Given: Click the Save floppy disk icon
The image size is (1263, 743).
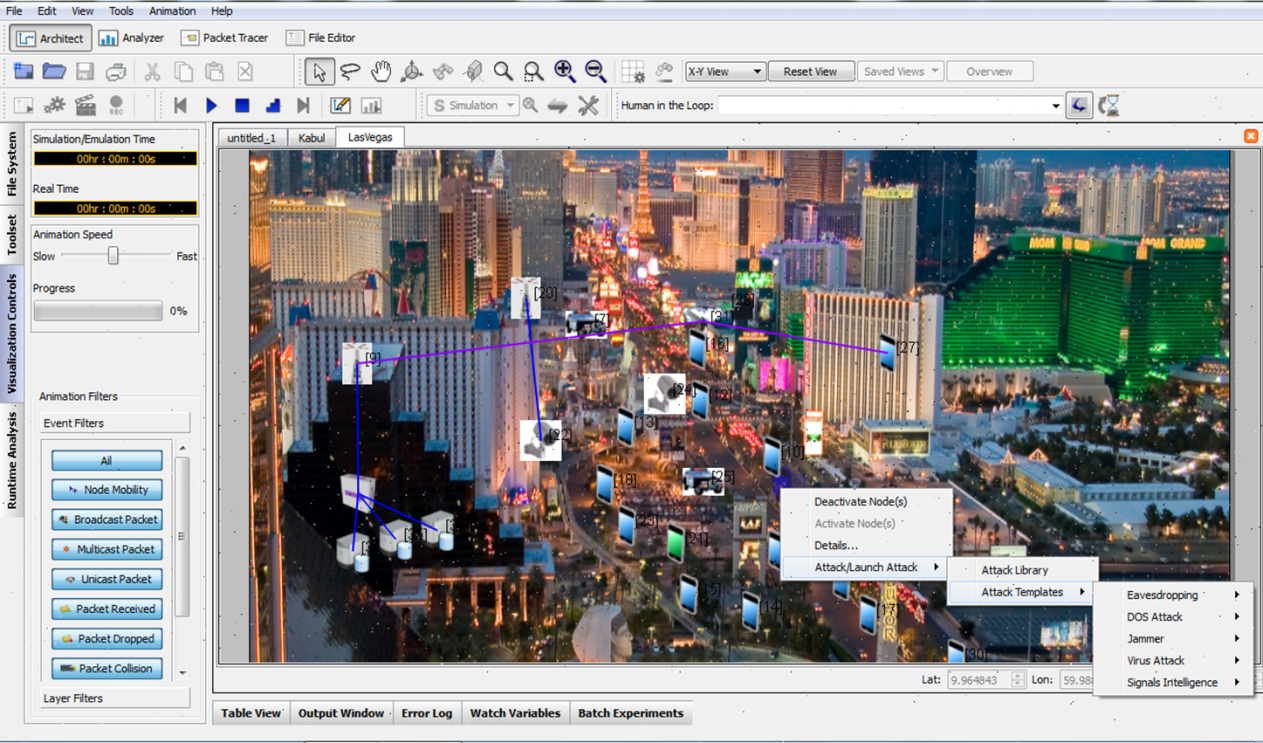Looking at the screenshot, I should coord(85,71).
